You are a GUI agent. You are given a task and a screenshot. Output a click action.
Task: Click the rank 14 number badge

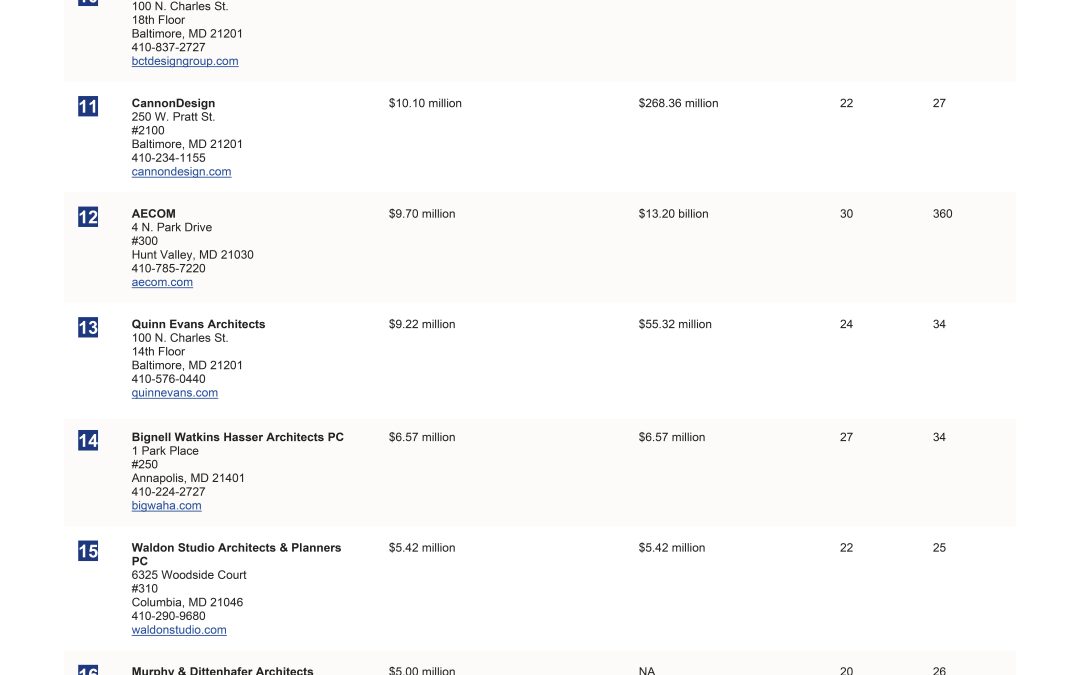coord(88,441)
